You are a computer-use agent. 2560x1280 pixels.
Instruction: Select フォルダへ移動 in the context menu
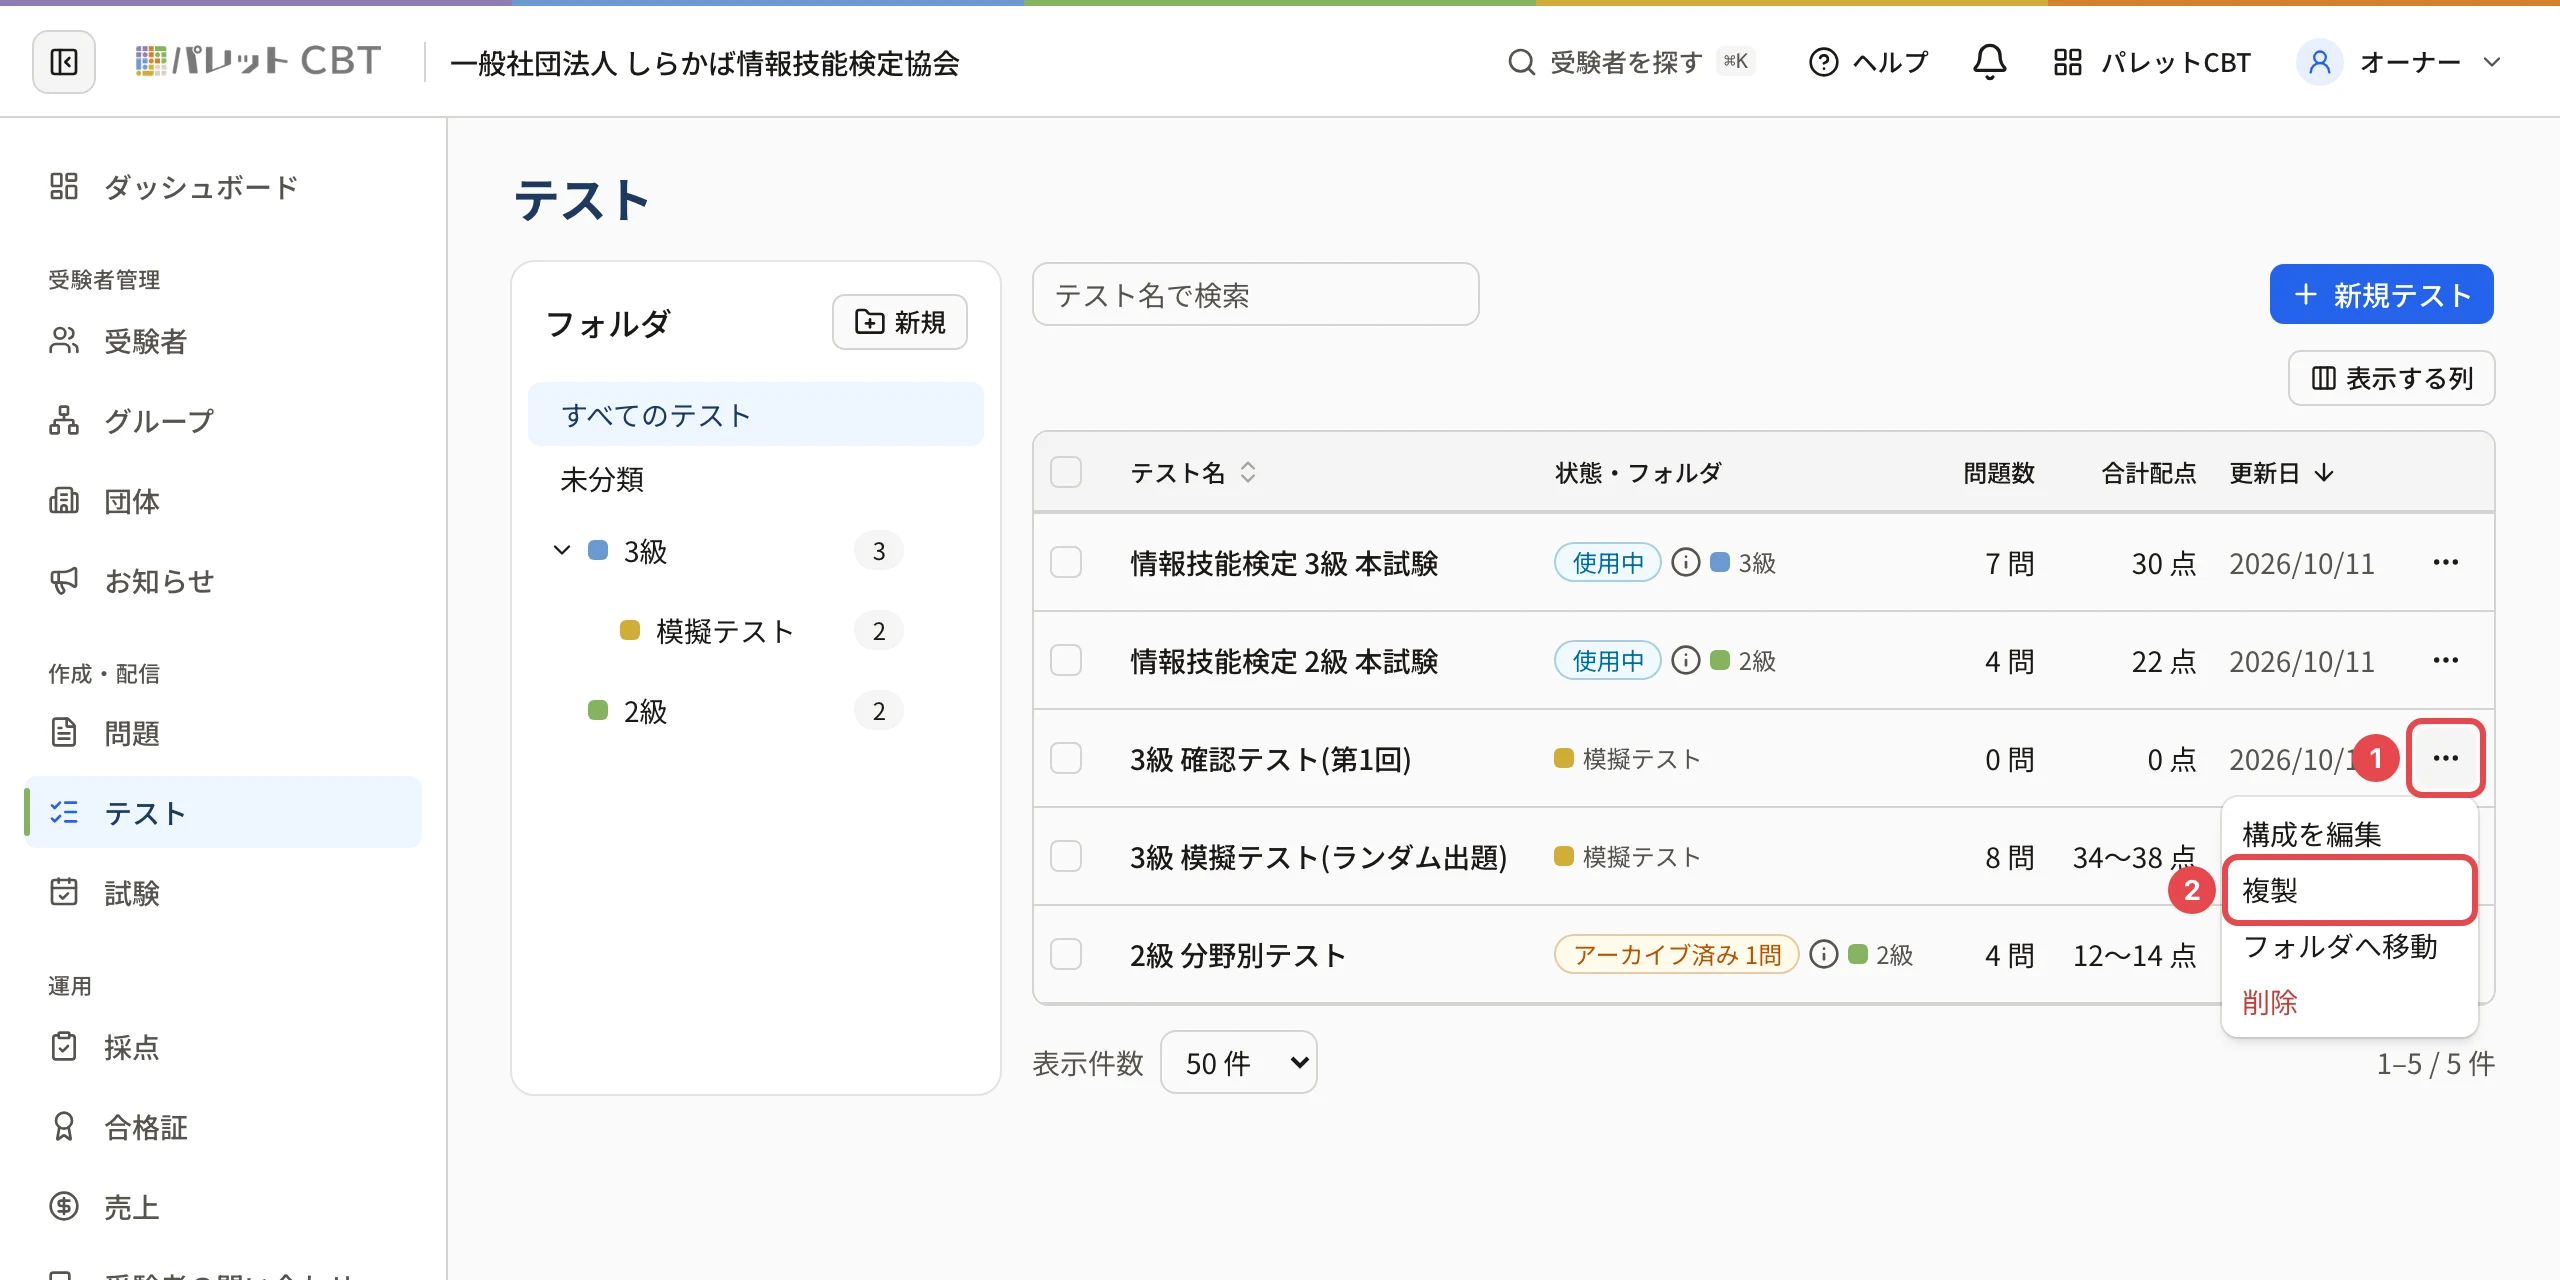(x=2349, y=946)
